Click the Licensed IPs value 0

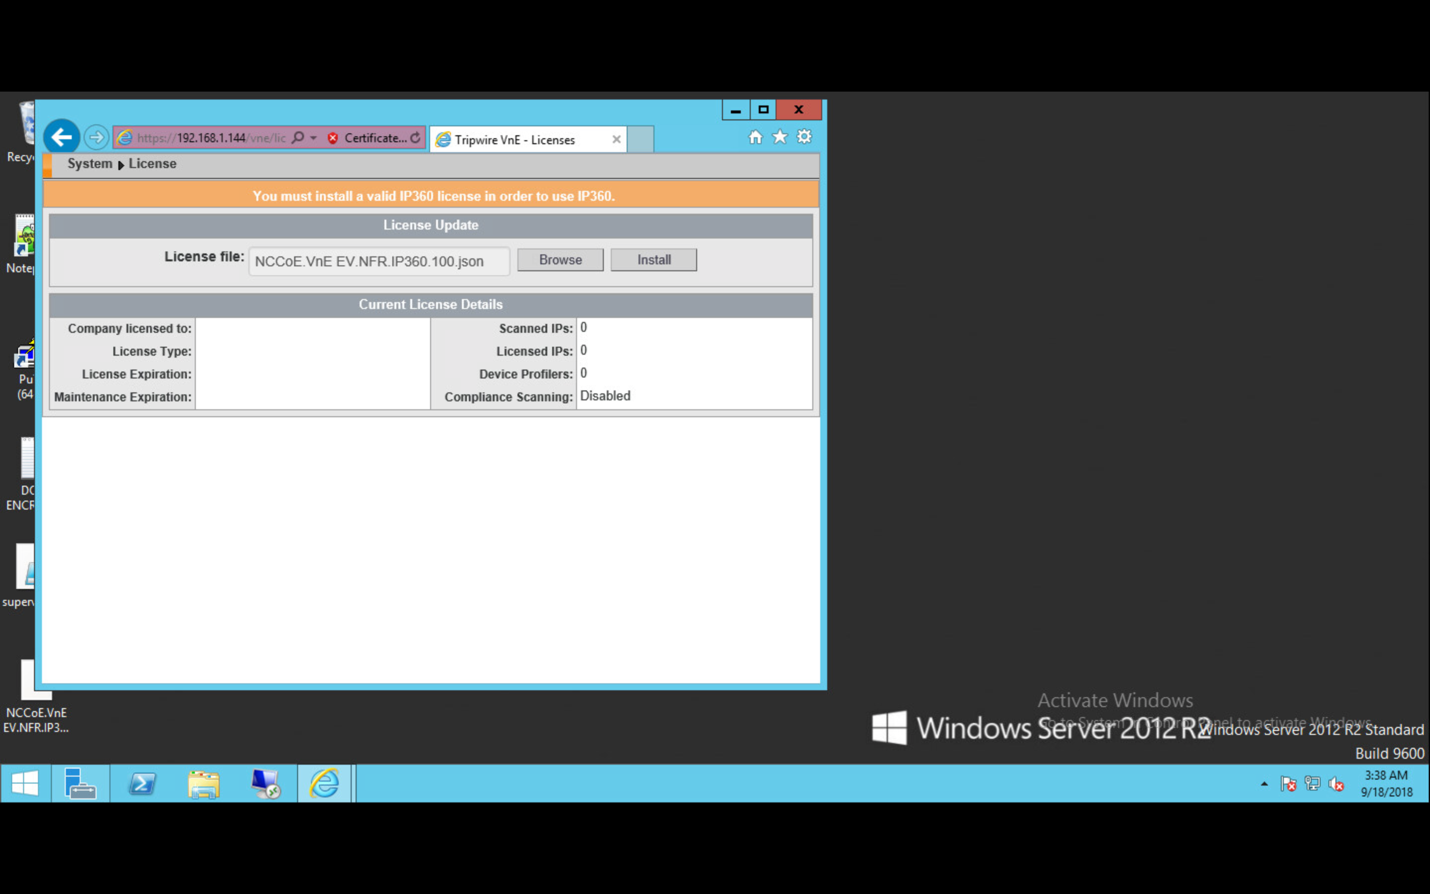[x=584, y=351]
